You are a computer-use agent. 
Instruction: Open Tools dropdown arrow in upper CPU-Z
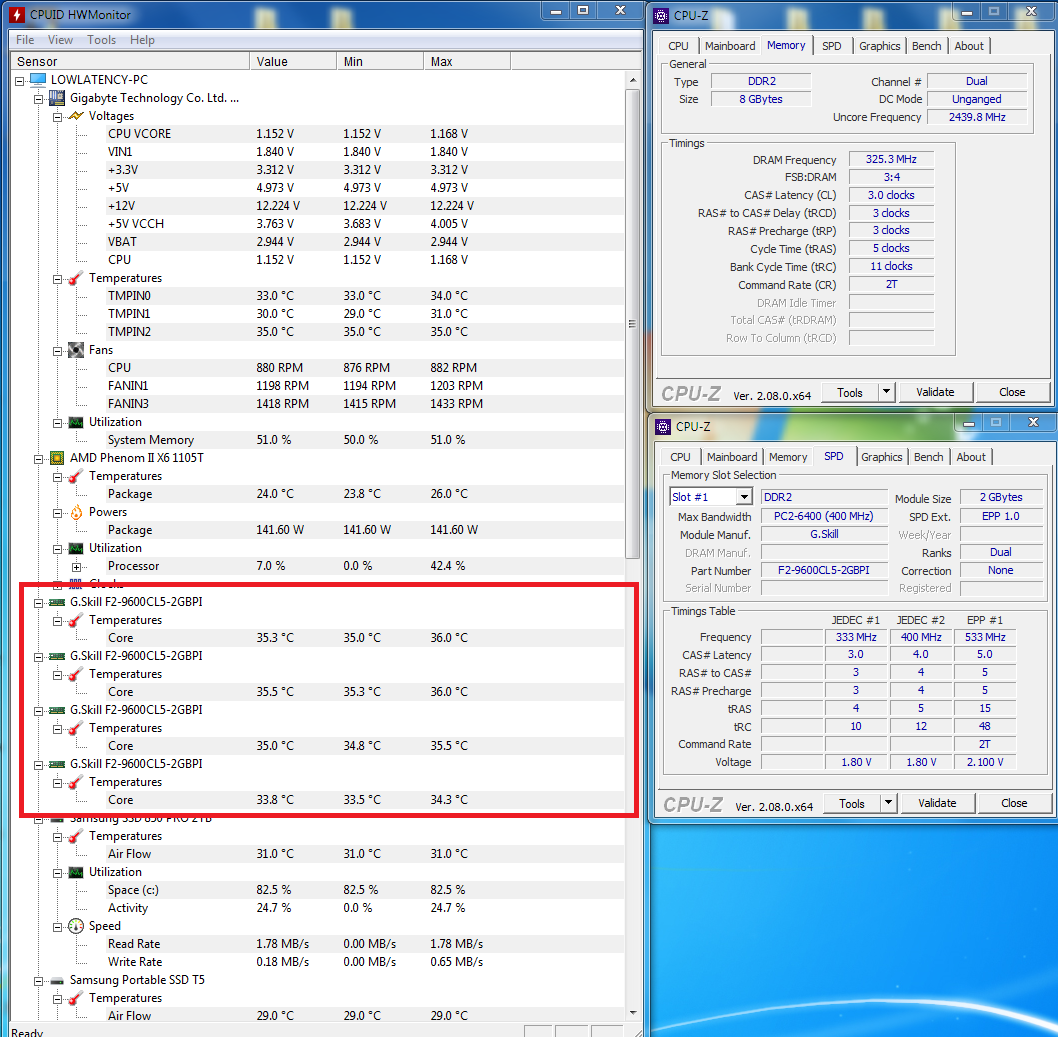point(887,391)
